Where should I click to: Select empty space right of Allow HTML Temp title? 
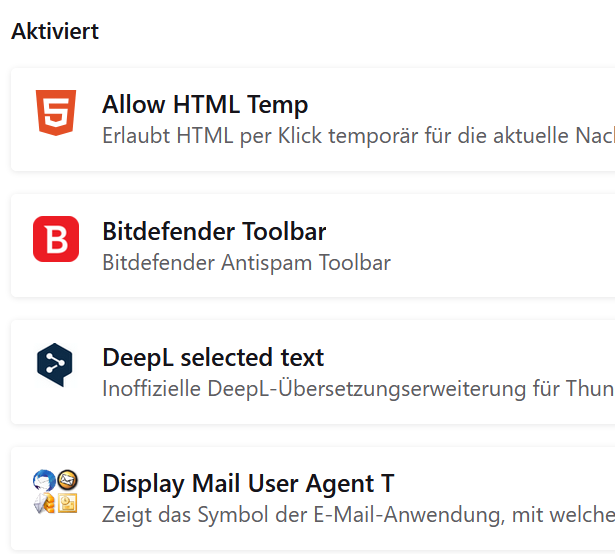point(463,105)
